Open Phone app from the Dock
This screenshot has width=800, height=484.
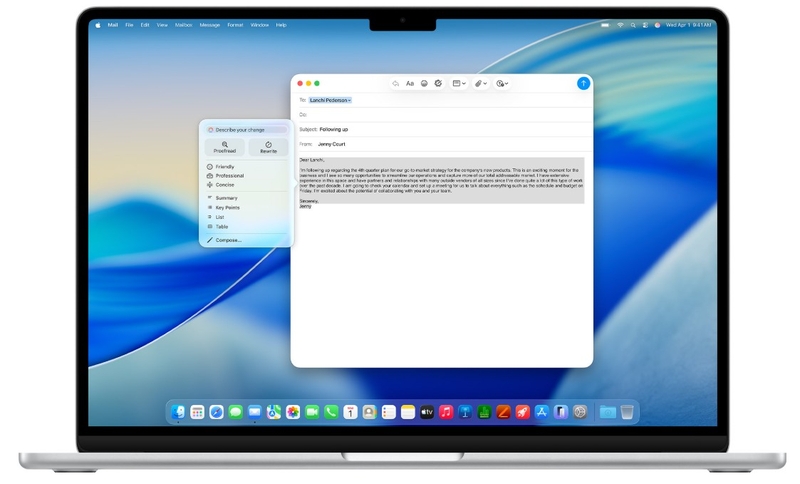tap(331, 412)
